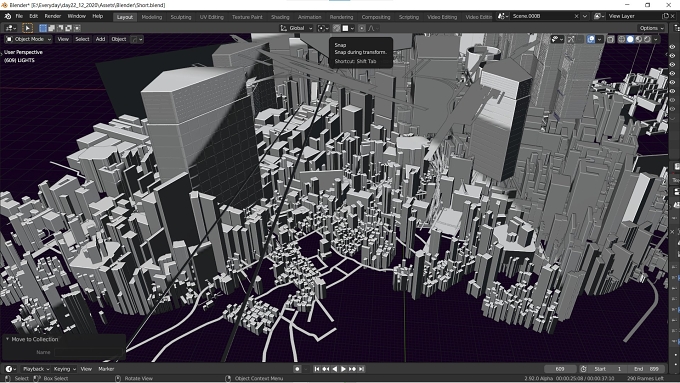Click the current frame 609 field
The height and width of the screenshot is (383, 680).
point(560,369)
